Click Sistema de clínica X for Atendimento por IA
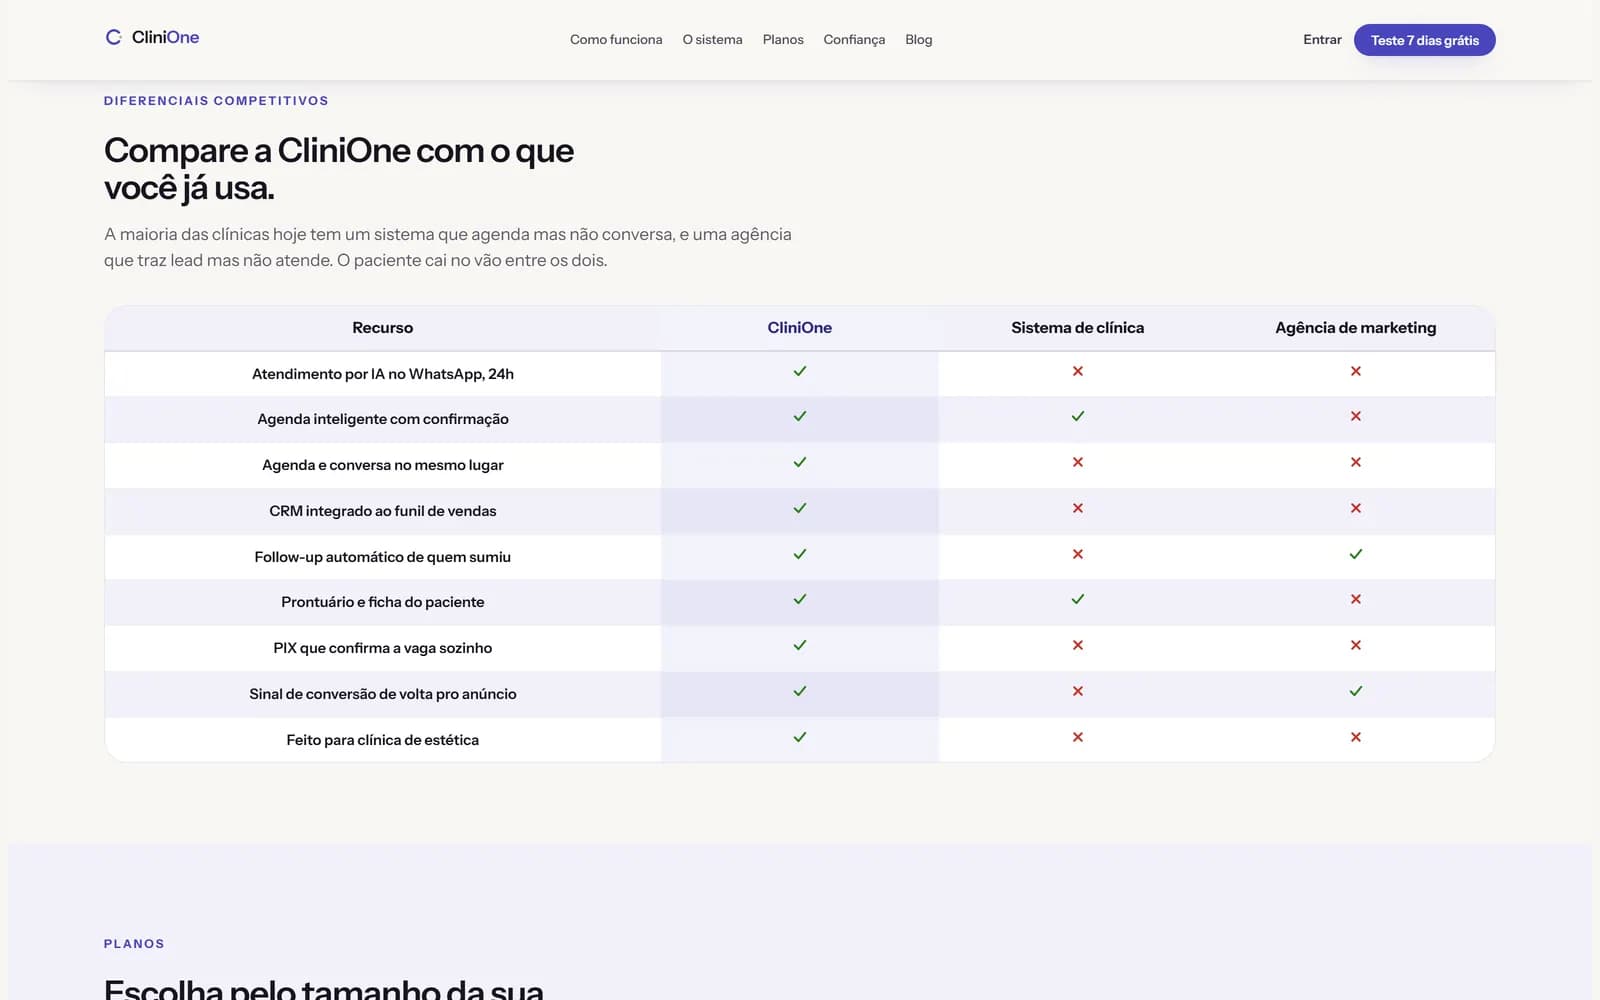The width and height of the screenshot is (1600, 1000). pyautogui.click(x=1078, y=371)
